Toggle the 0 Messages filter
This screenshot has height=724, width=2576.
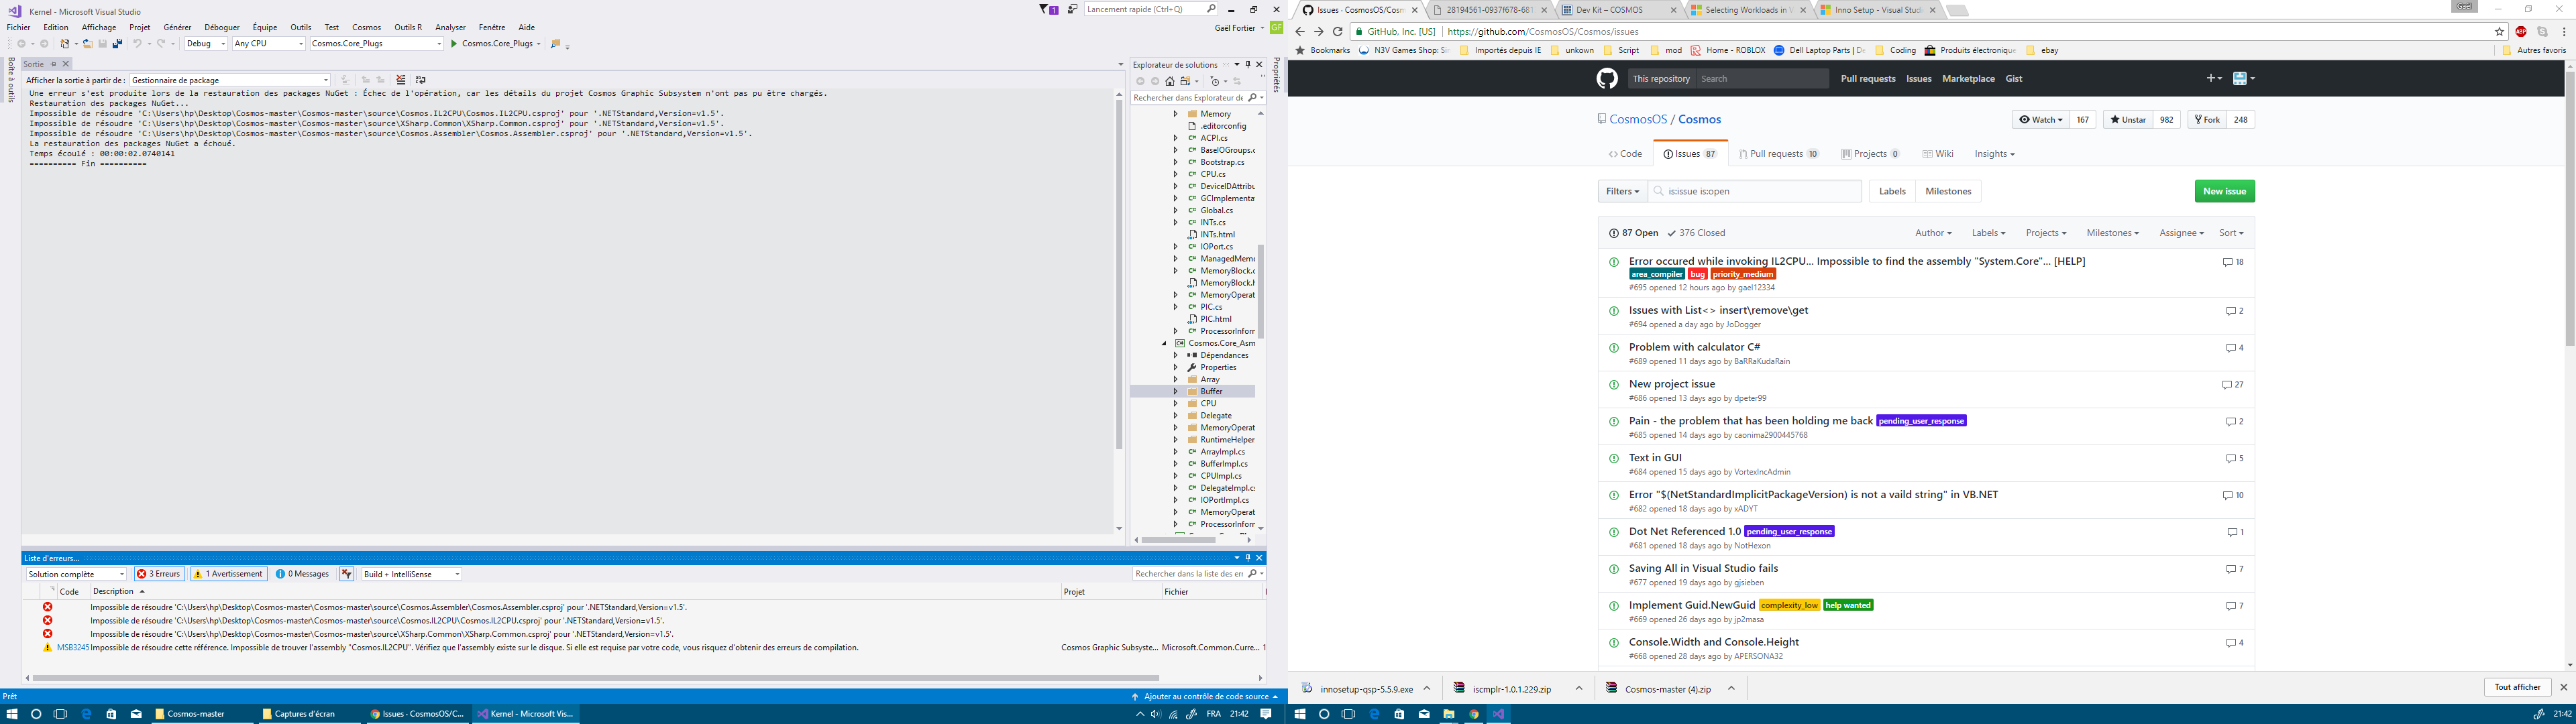pos(303,574)
